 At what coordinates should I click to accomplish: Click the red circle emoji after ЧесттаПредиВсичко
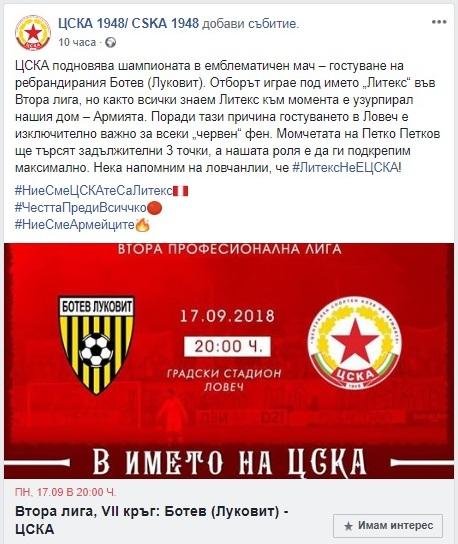click(154, 208)
